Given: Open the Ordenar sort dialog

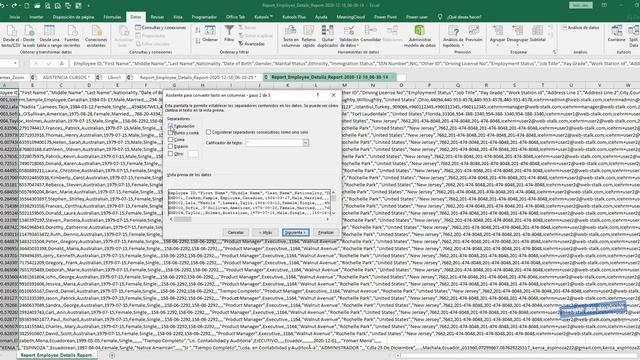Looking at the screenshot, I should pyautogui.click(x=210, y=33).
